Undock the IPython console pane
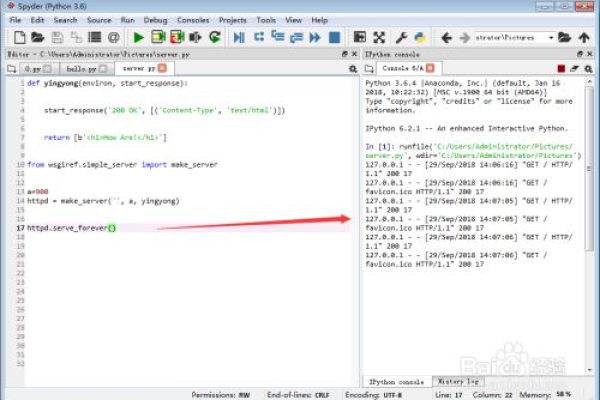The height and width of the screenshot is (400, 600). (580, 54)
